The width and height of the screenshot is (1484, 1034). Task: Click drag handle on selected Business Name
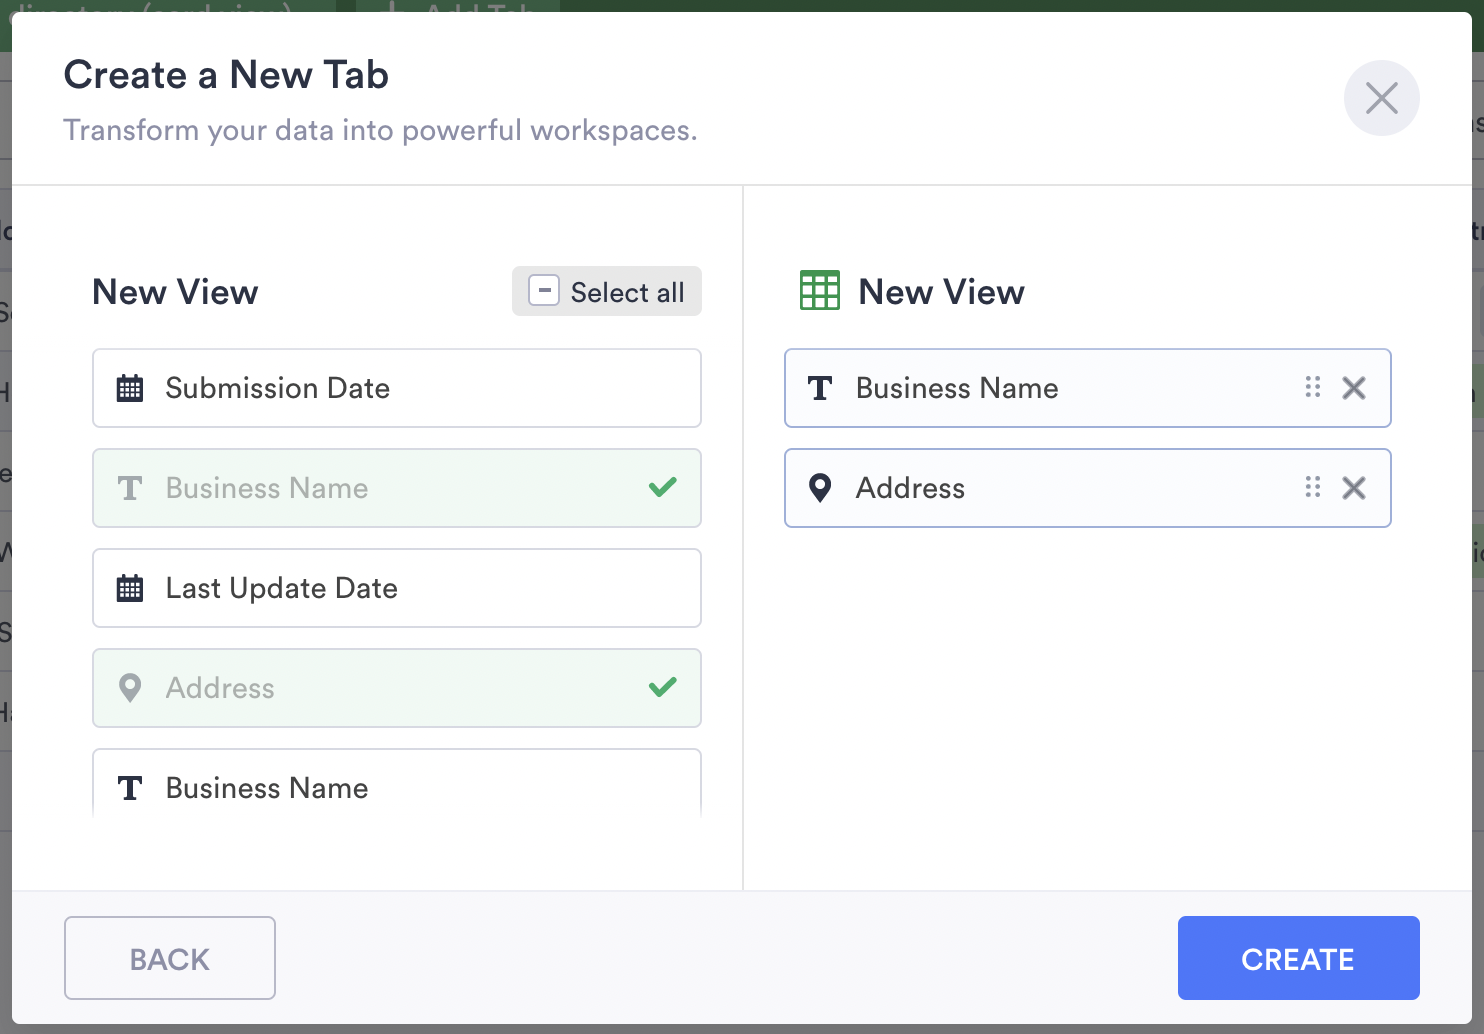point(1312,388)
